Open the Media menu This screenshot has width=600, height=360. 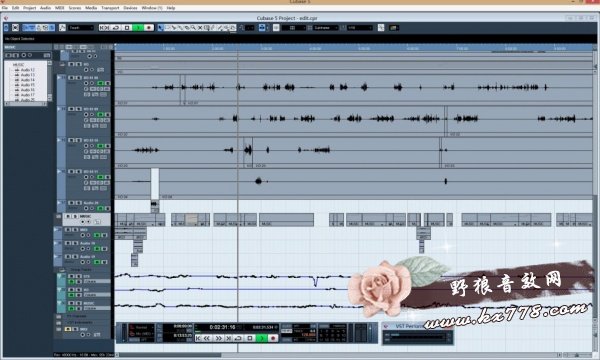click(x=91, y=8)
